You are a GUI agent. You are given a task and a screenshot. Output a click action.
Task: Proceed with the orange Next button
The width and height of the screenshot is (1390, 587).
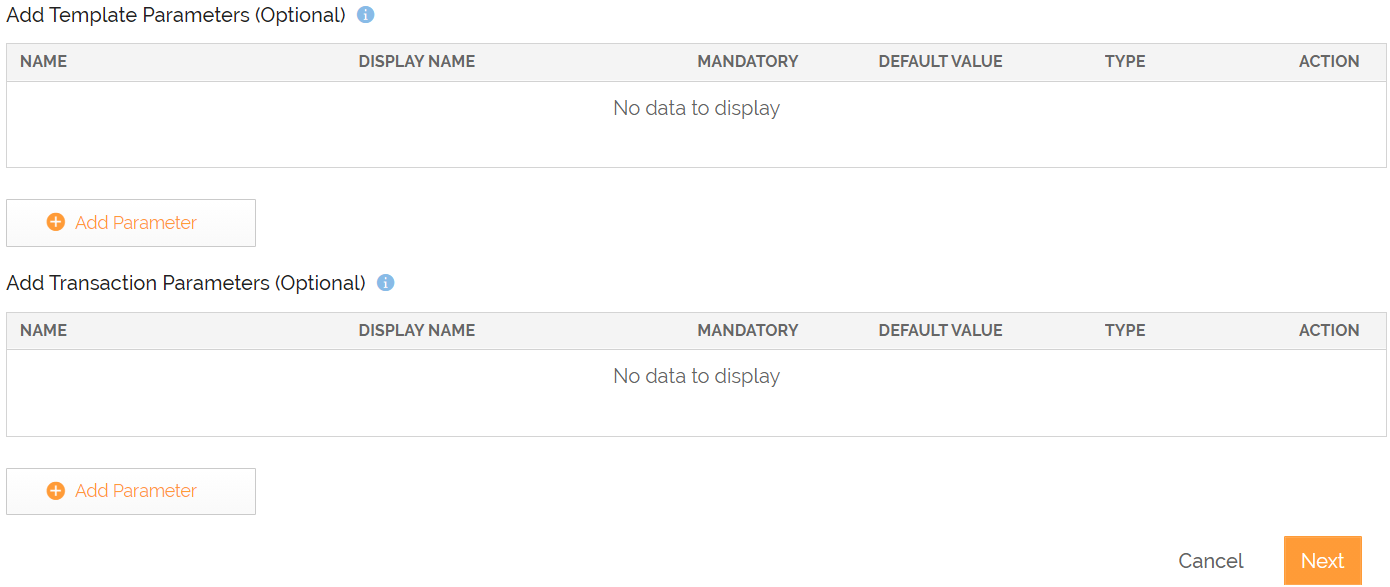click(x=1322, y=561)
